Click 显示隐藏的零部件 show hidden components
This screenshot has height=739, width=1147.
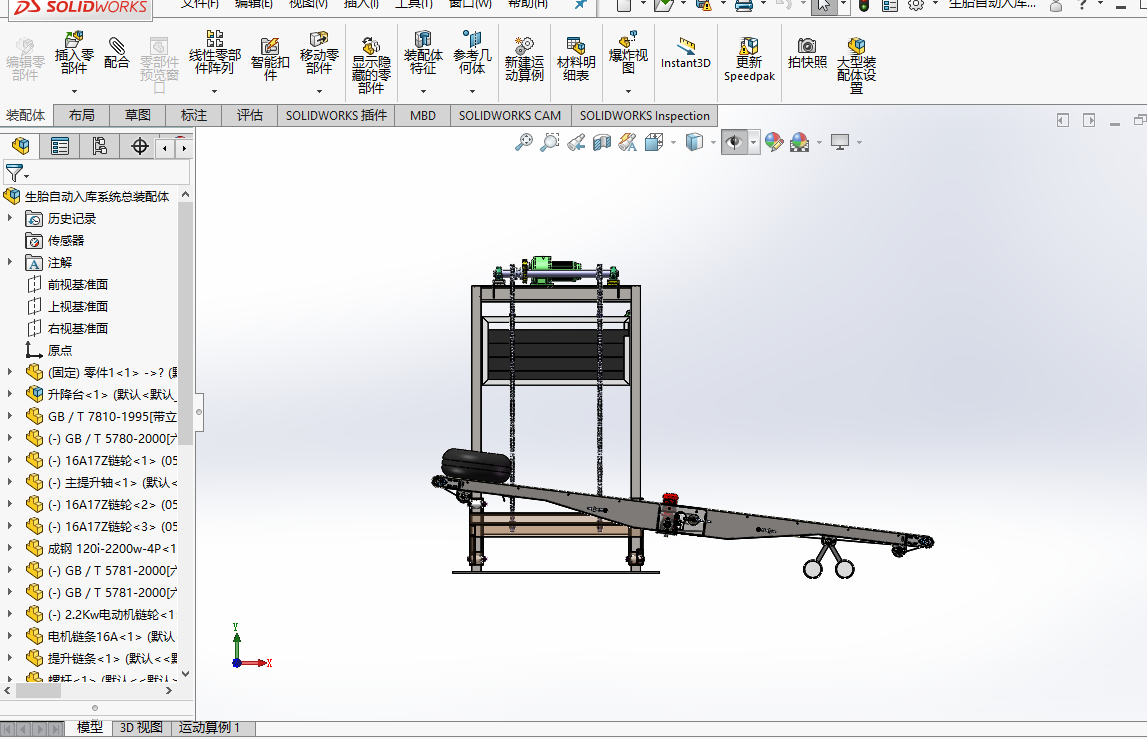click(371, 64)
